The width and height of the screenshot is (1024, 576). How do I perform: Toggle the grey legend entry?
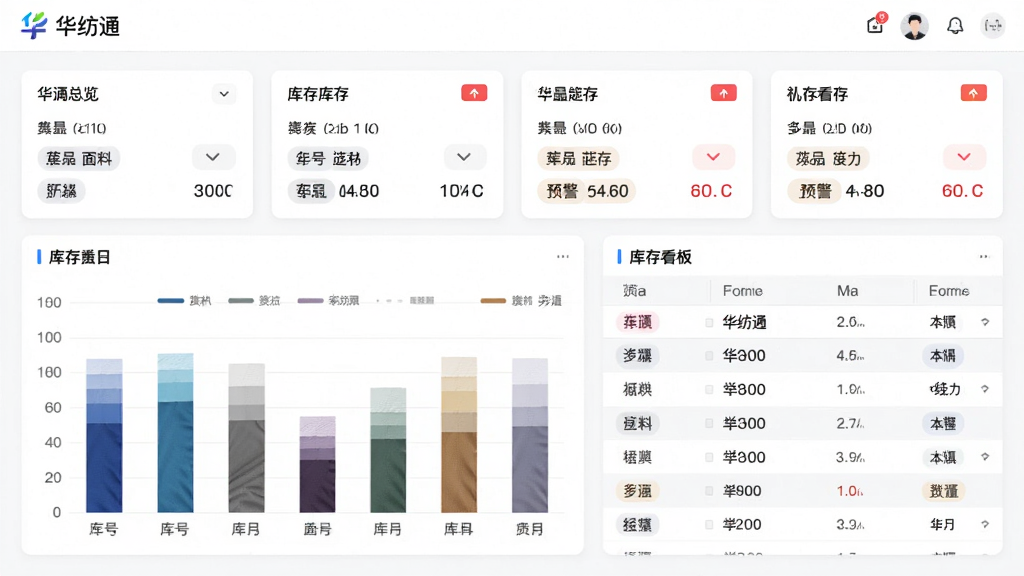(x=255, y=300)
